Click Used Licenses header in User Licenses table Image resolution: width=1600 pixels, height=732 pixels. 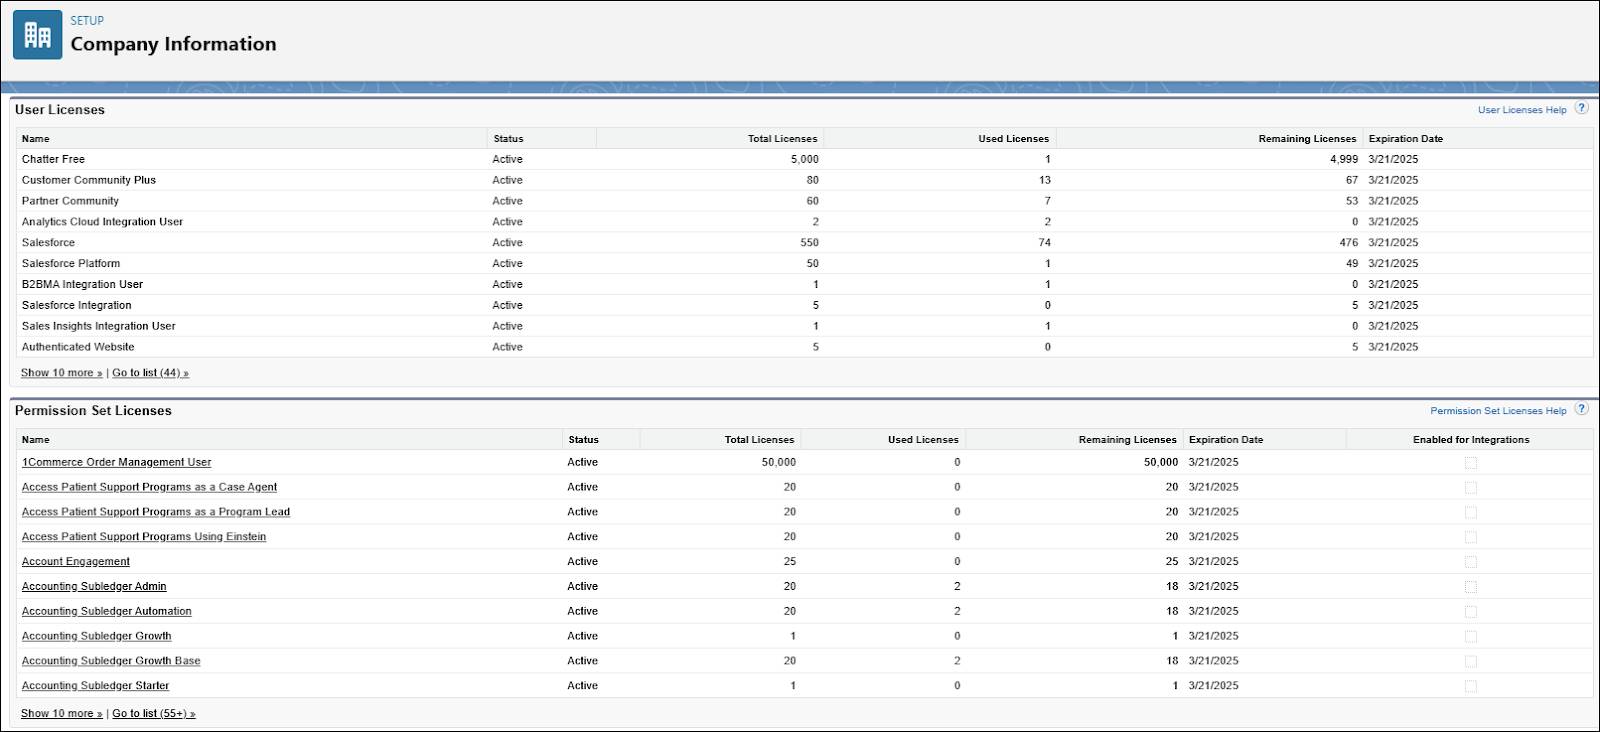click(x=1013, y=139)
